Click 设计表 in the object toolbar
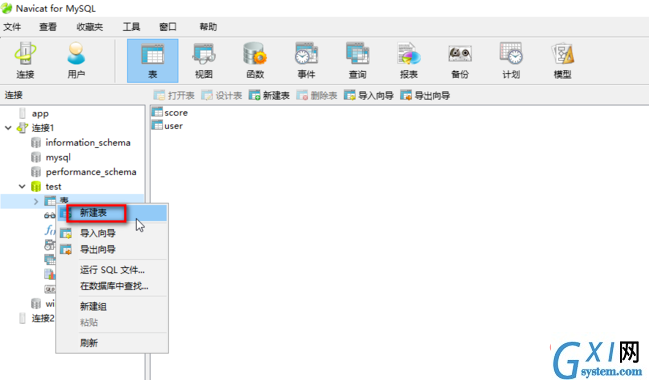649x380 pixels. (x=221, y=96)
